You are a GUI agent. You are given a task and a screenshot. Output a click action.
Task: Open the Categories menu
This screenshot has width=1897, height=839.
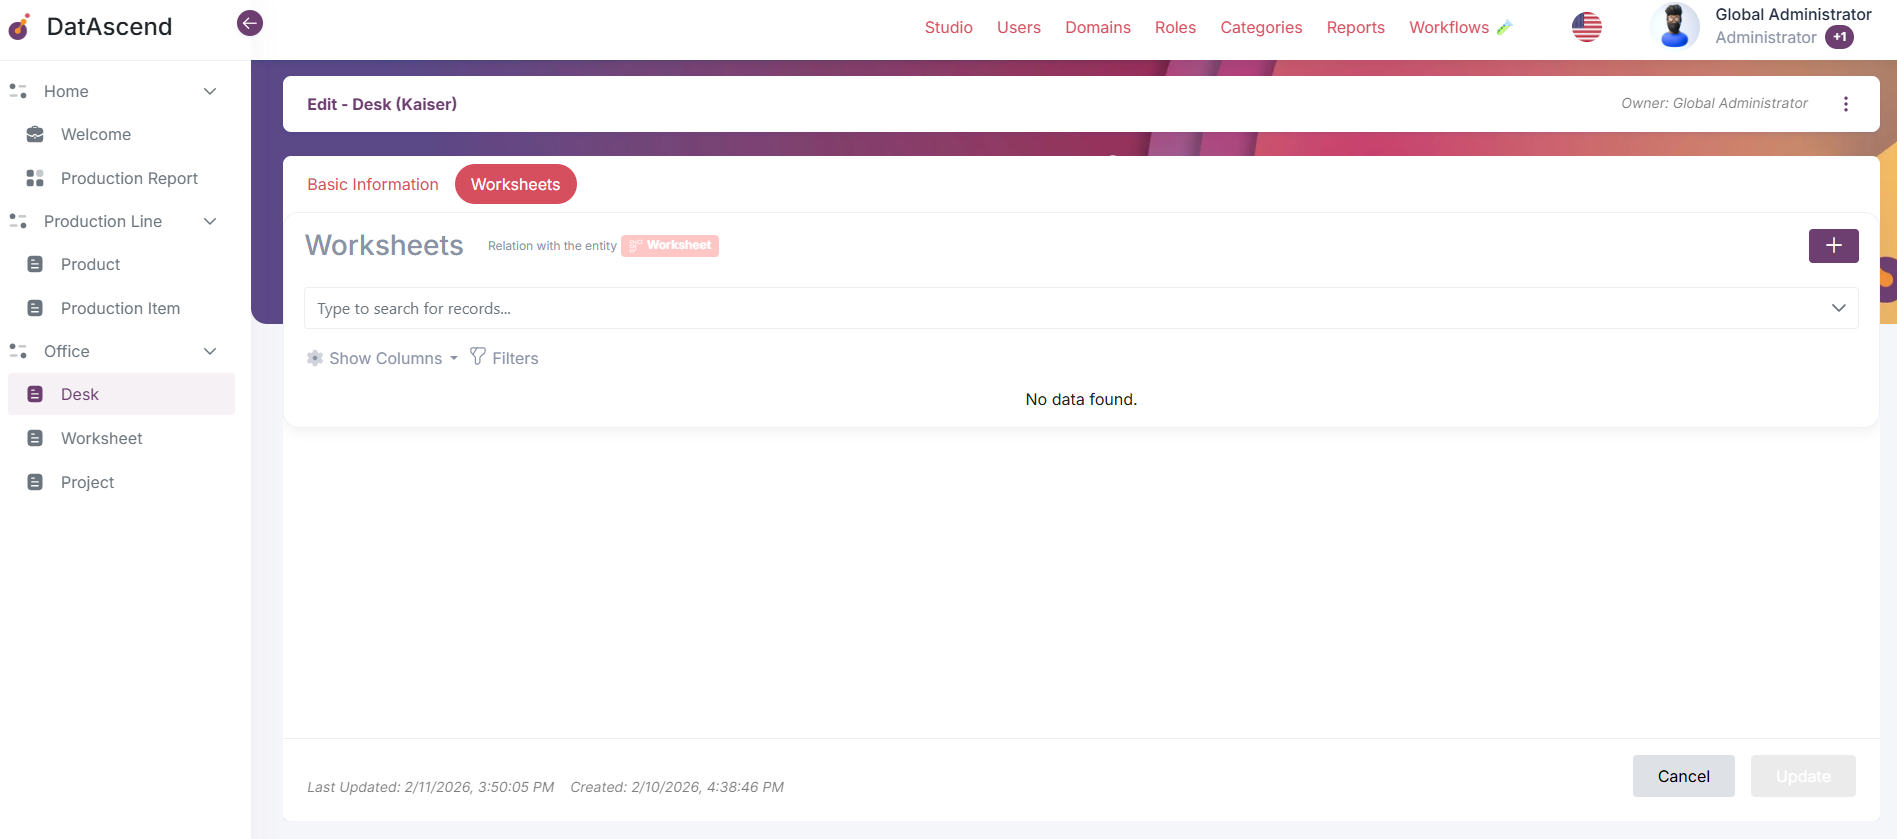[x=1261, y=27]
